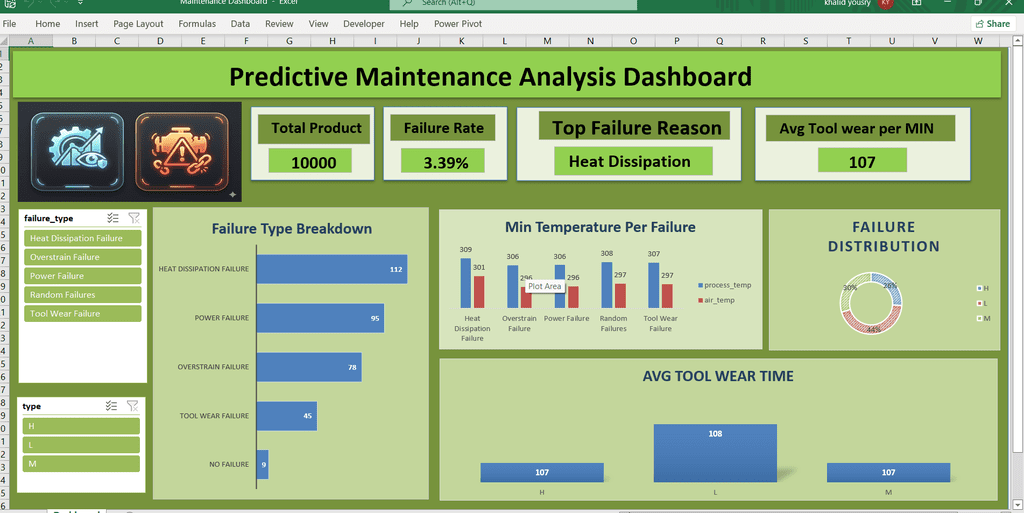Select the Heat Dissipation Failure bar
Image resolution: width=1024 pixels, height=513 pixels.
coord(332,269)
